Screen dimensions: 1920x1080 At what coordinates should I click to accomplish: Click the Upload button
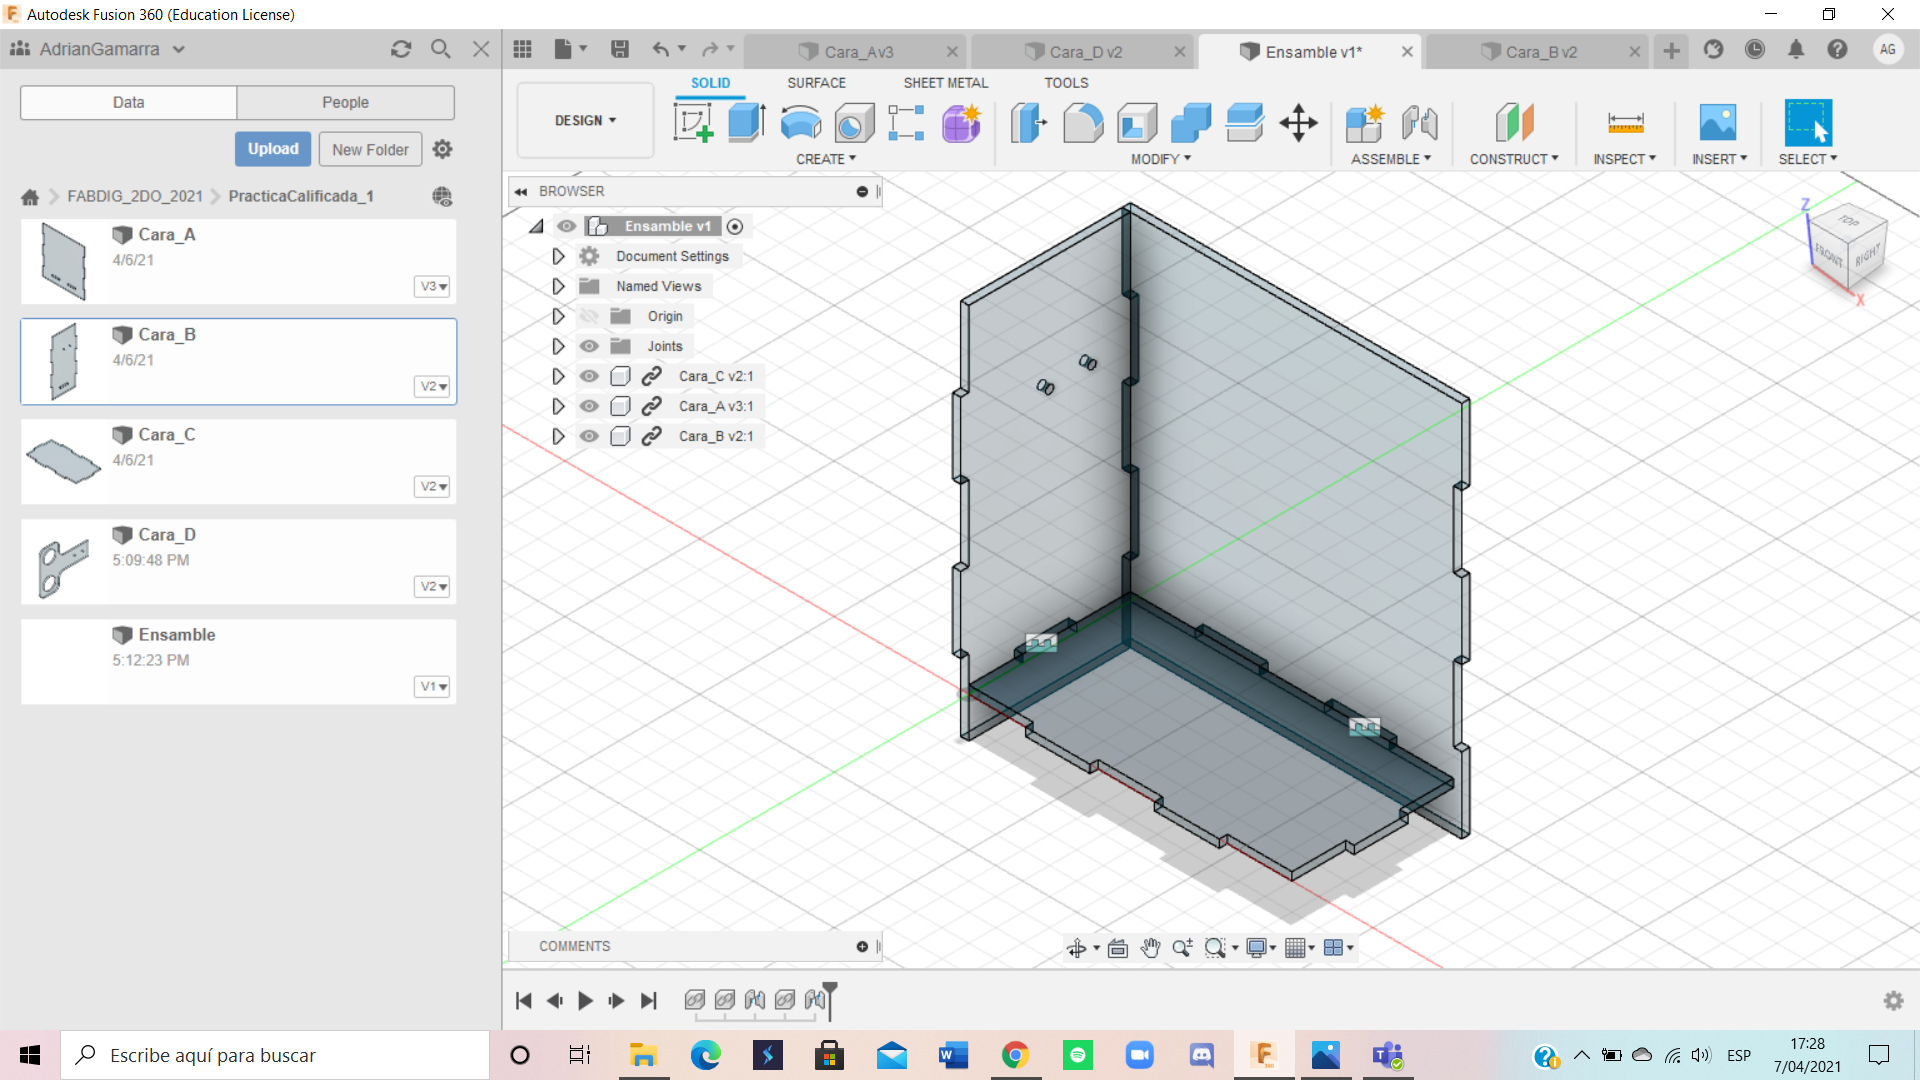(x=273, y=149)
